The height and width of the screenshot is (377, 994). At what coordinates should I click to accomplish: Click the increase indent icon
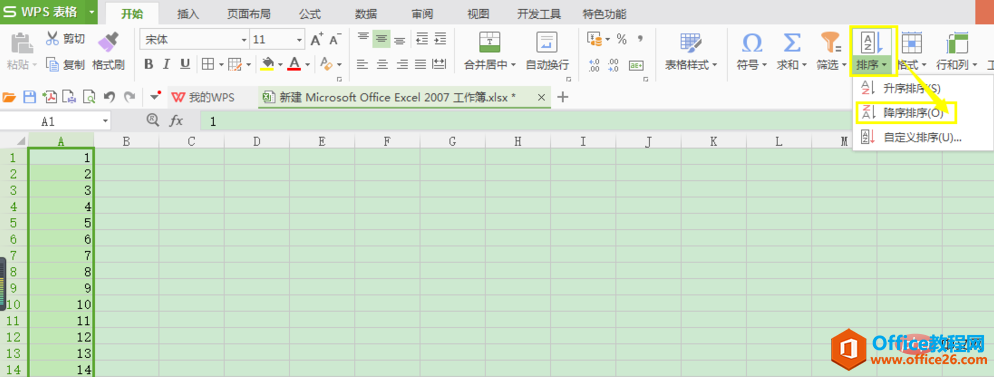point(440,39)
